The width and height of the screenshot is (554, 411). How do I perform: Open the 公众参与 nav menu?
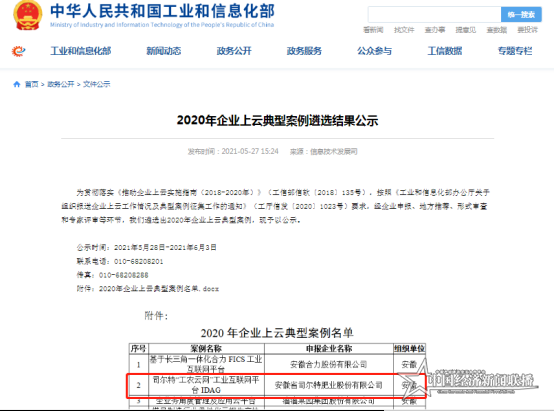point(375,51)
